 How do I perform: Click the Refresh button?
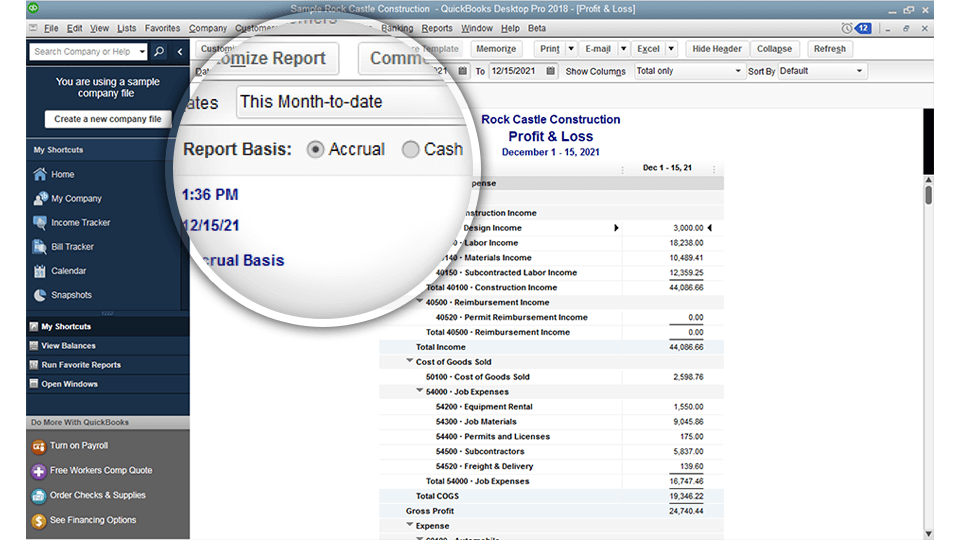(x=830, y=49)
